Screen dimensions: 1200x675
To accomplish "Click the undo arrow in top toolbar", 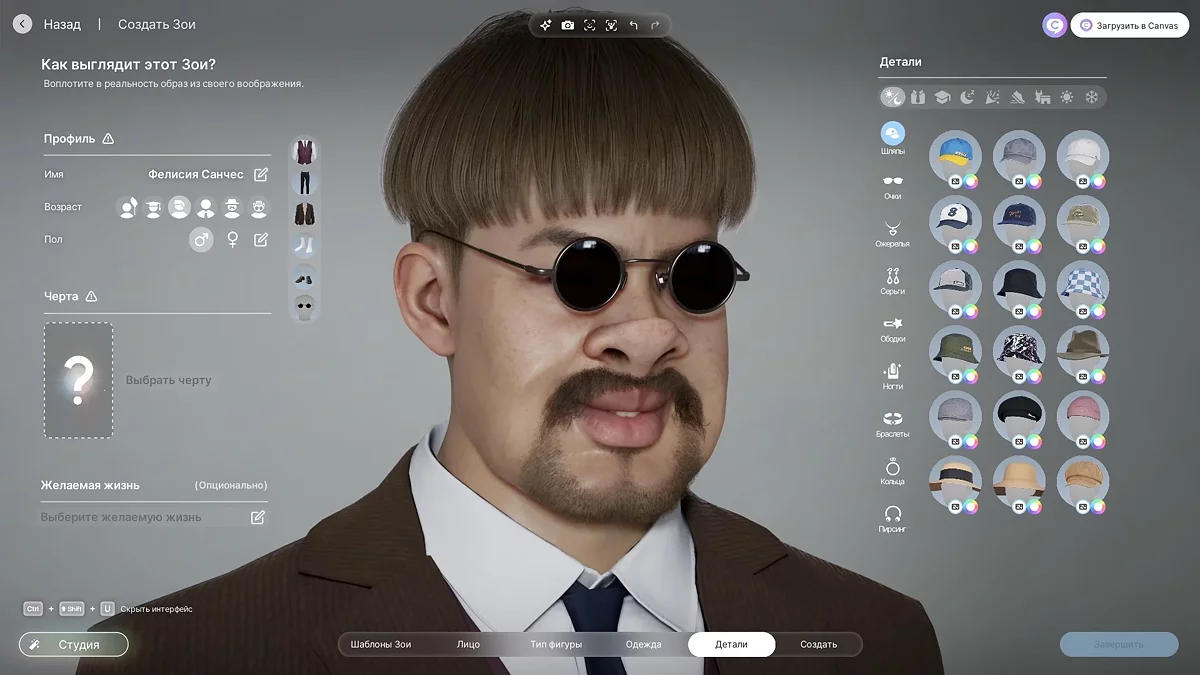I will tap(633, 25).
